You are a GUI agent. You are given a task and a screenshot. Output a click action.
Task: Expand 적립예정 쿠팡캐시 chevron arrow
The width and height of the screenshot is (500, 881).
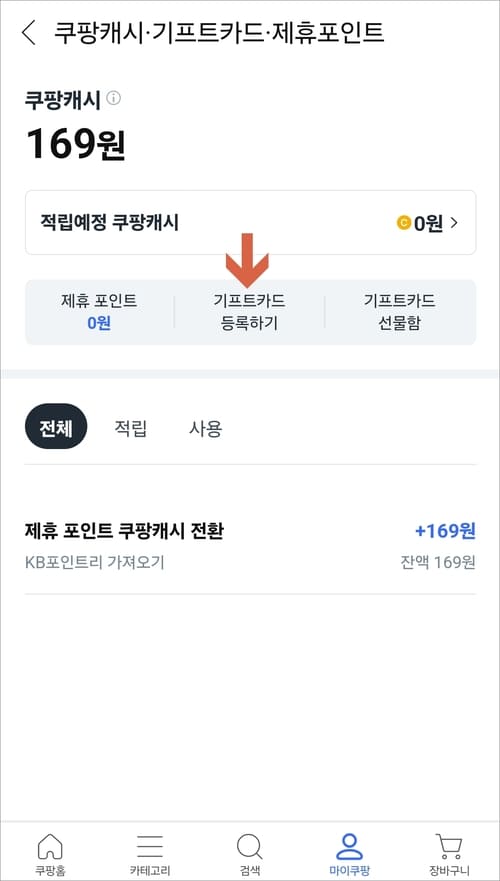(x=454, y=223)
